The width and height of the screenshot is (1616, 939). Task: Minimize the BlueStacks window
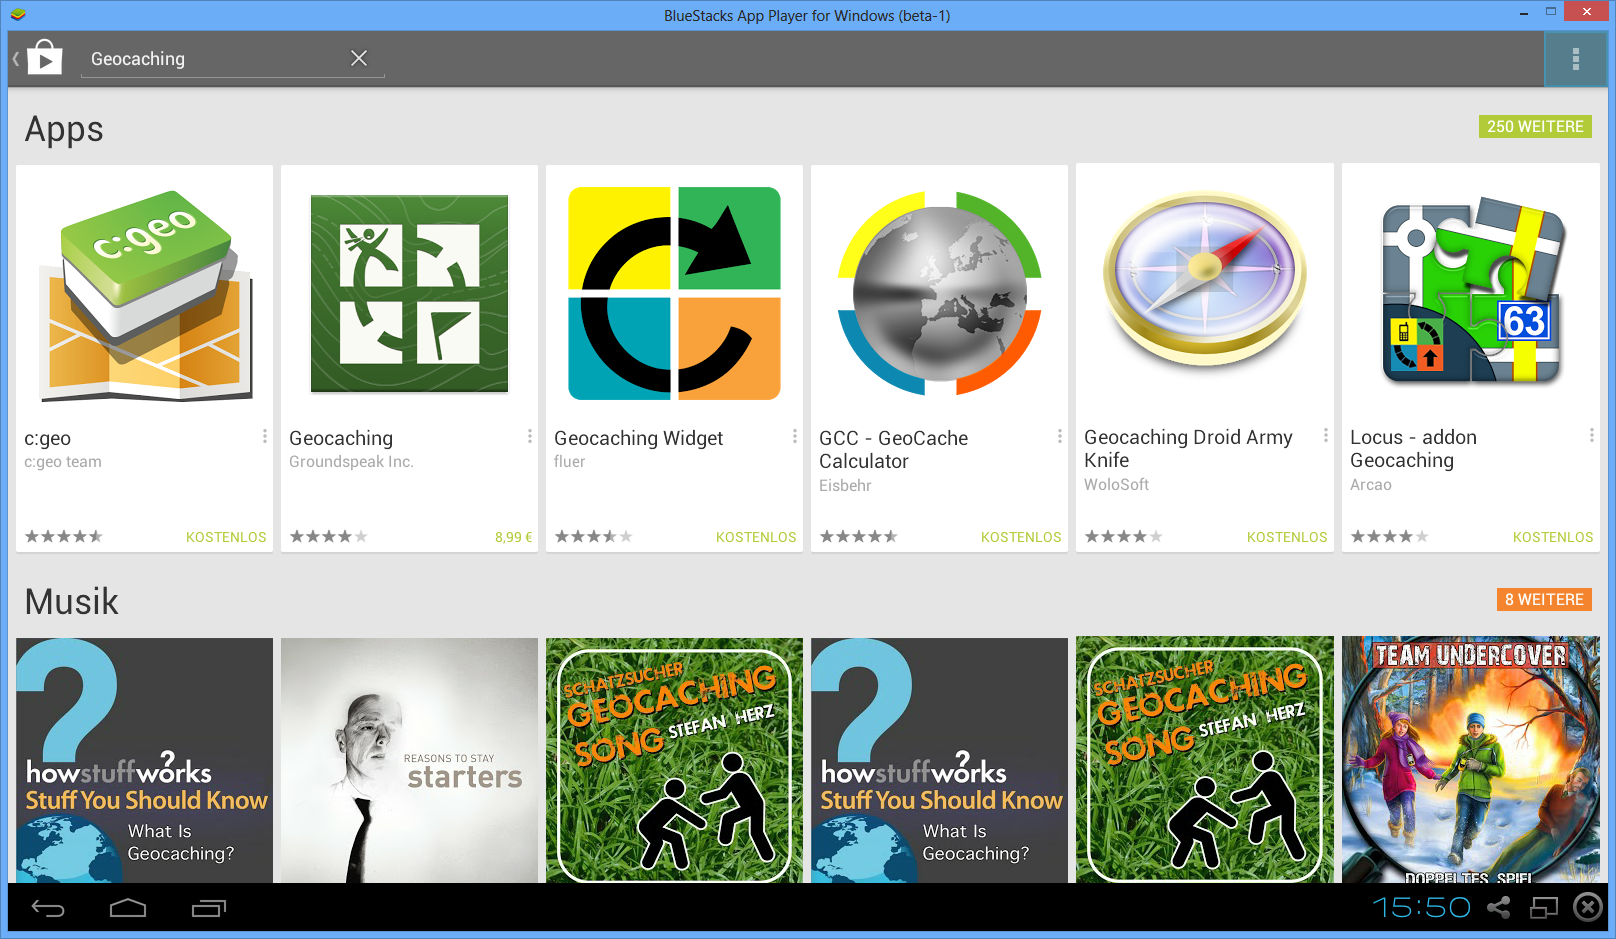(1523, 13)
